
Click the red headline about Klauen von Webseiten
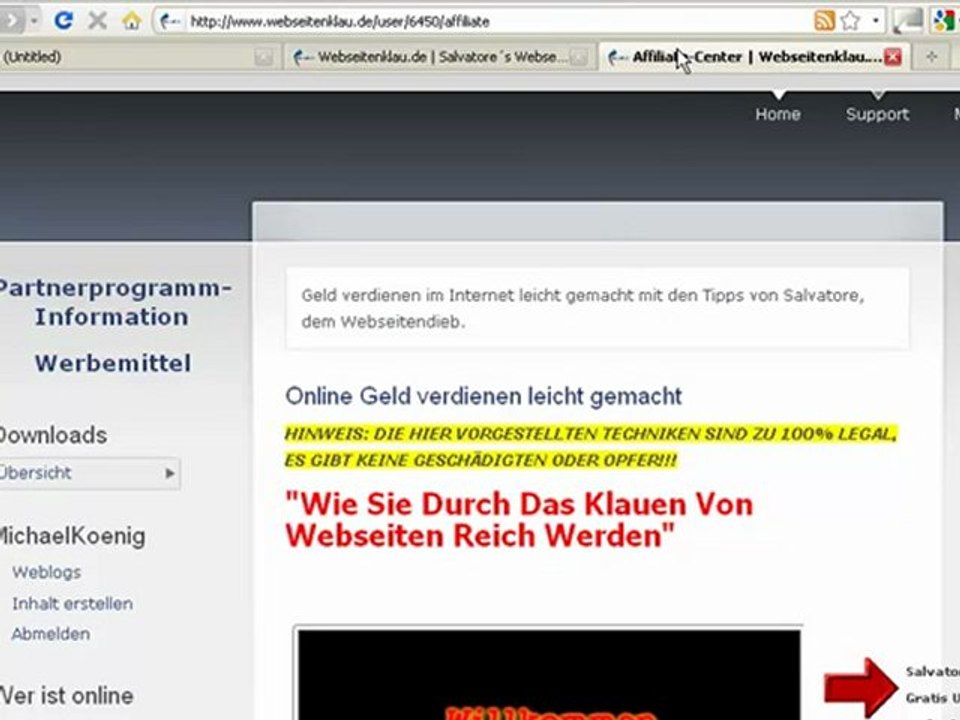(x=519, y=520)
